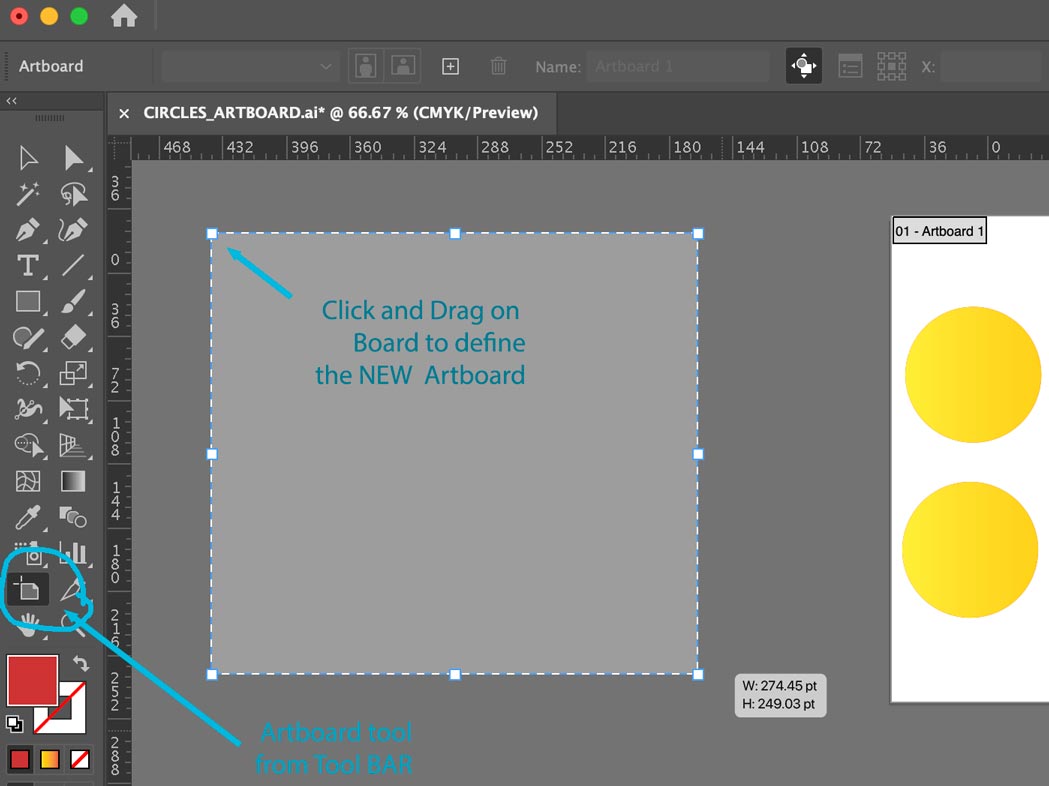Click the red Fill color swatch
Viewport: 1049px width, 786px height.
(x=32, y=680)
